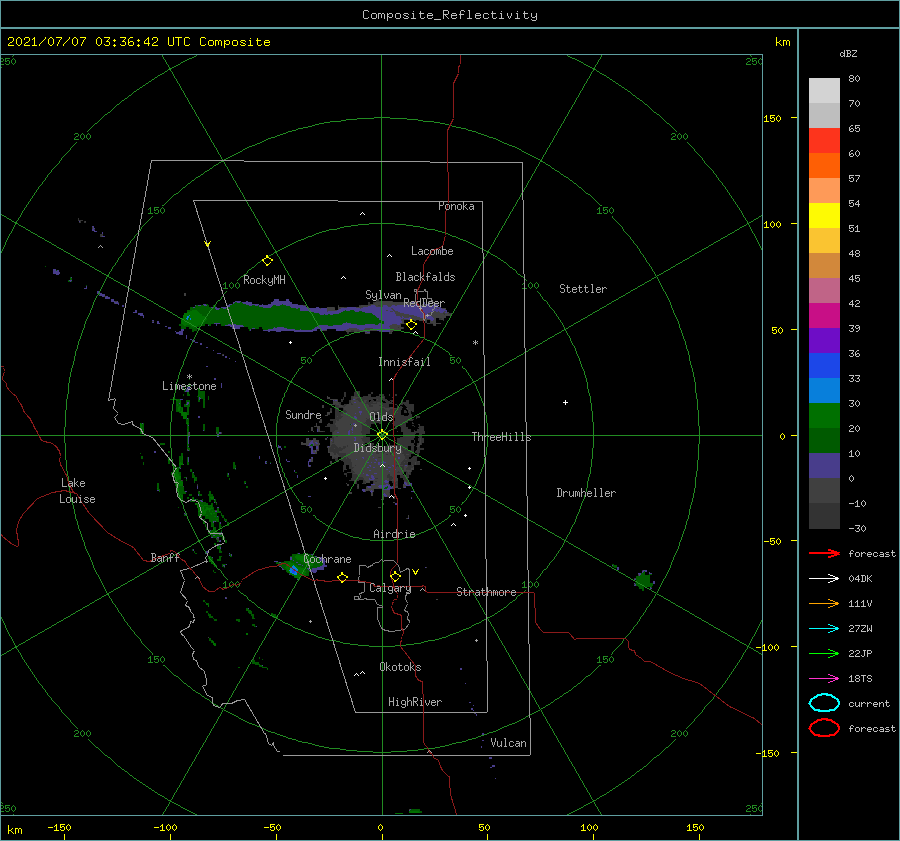This screenshot has width=900, height=841.
Task: Click the 30 dBZ green color swatch
Action: coord(824,416)
